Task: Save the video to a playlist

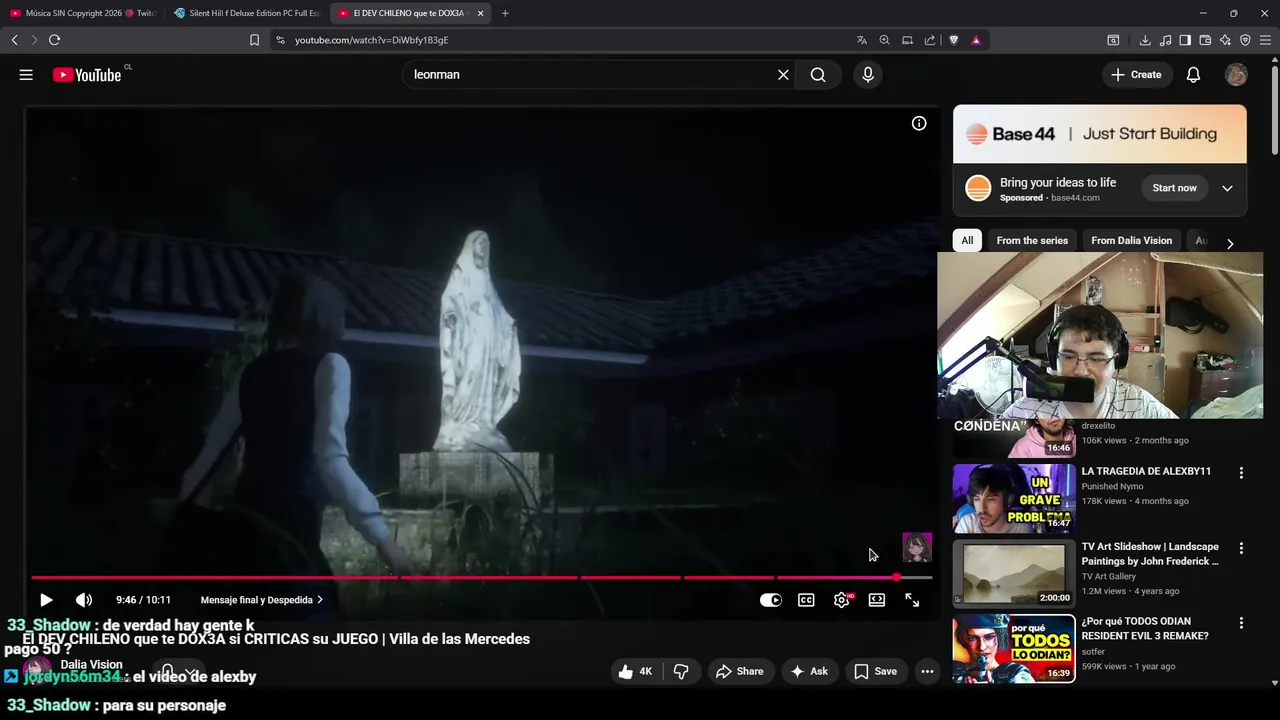Action: (x=875, y=672)
